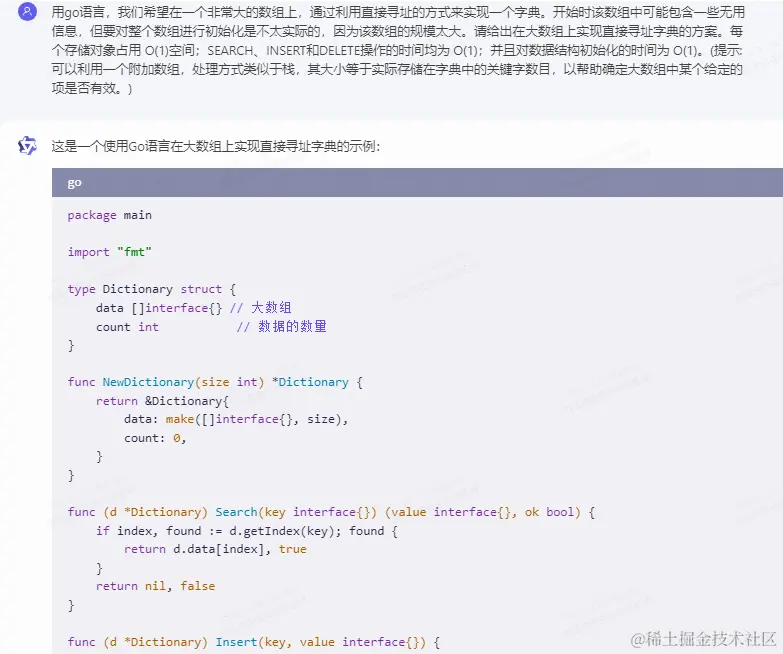Click the Search method signature line
Image resolution: width=783 pixels, height=654 pixels.
[332, 512]
